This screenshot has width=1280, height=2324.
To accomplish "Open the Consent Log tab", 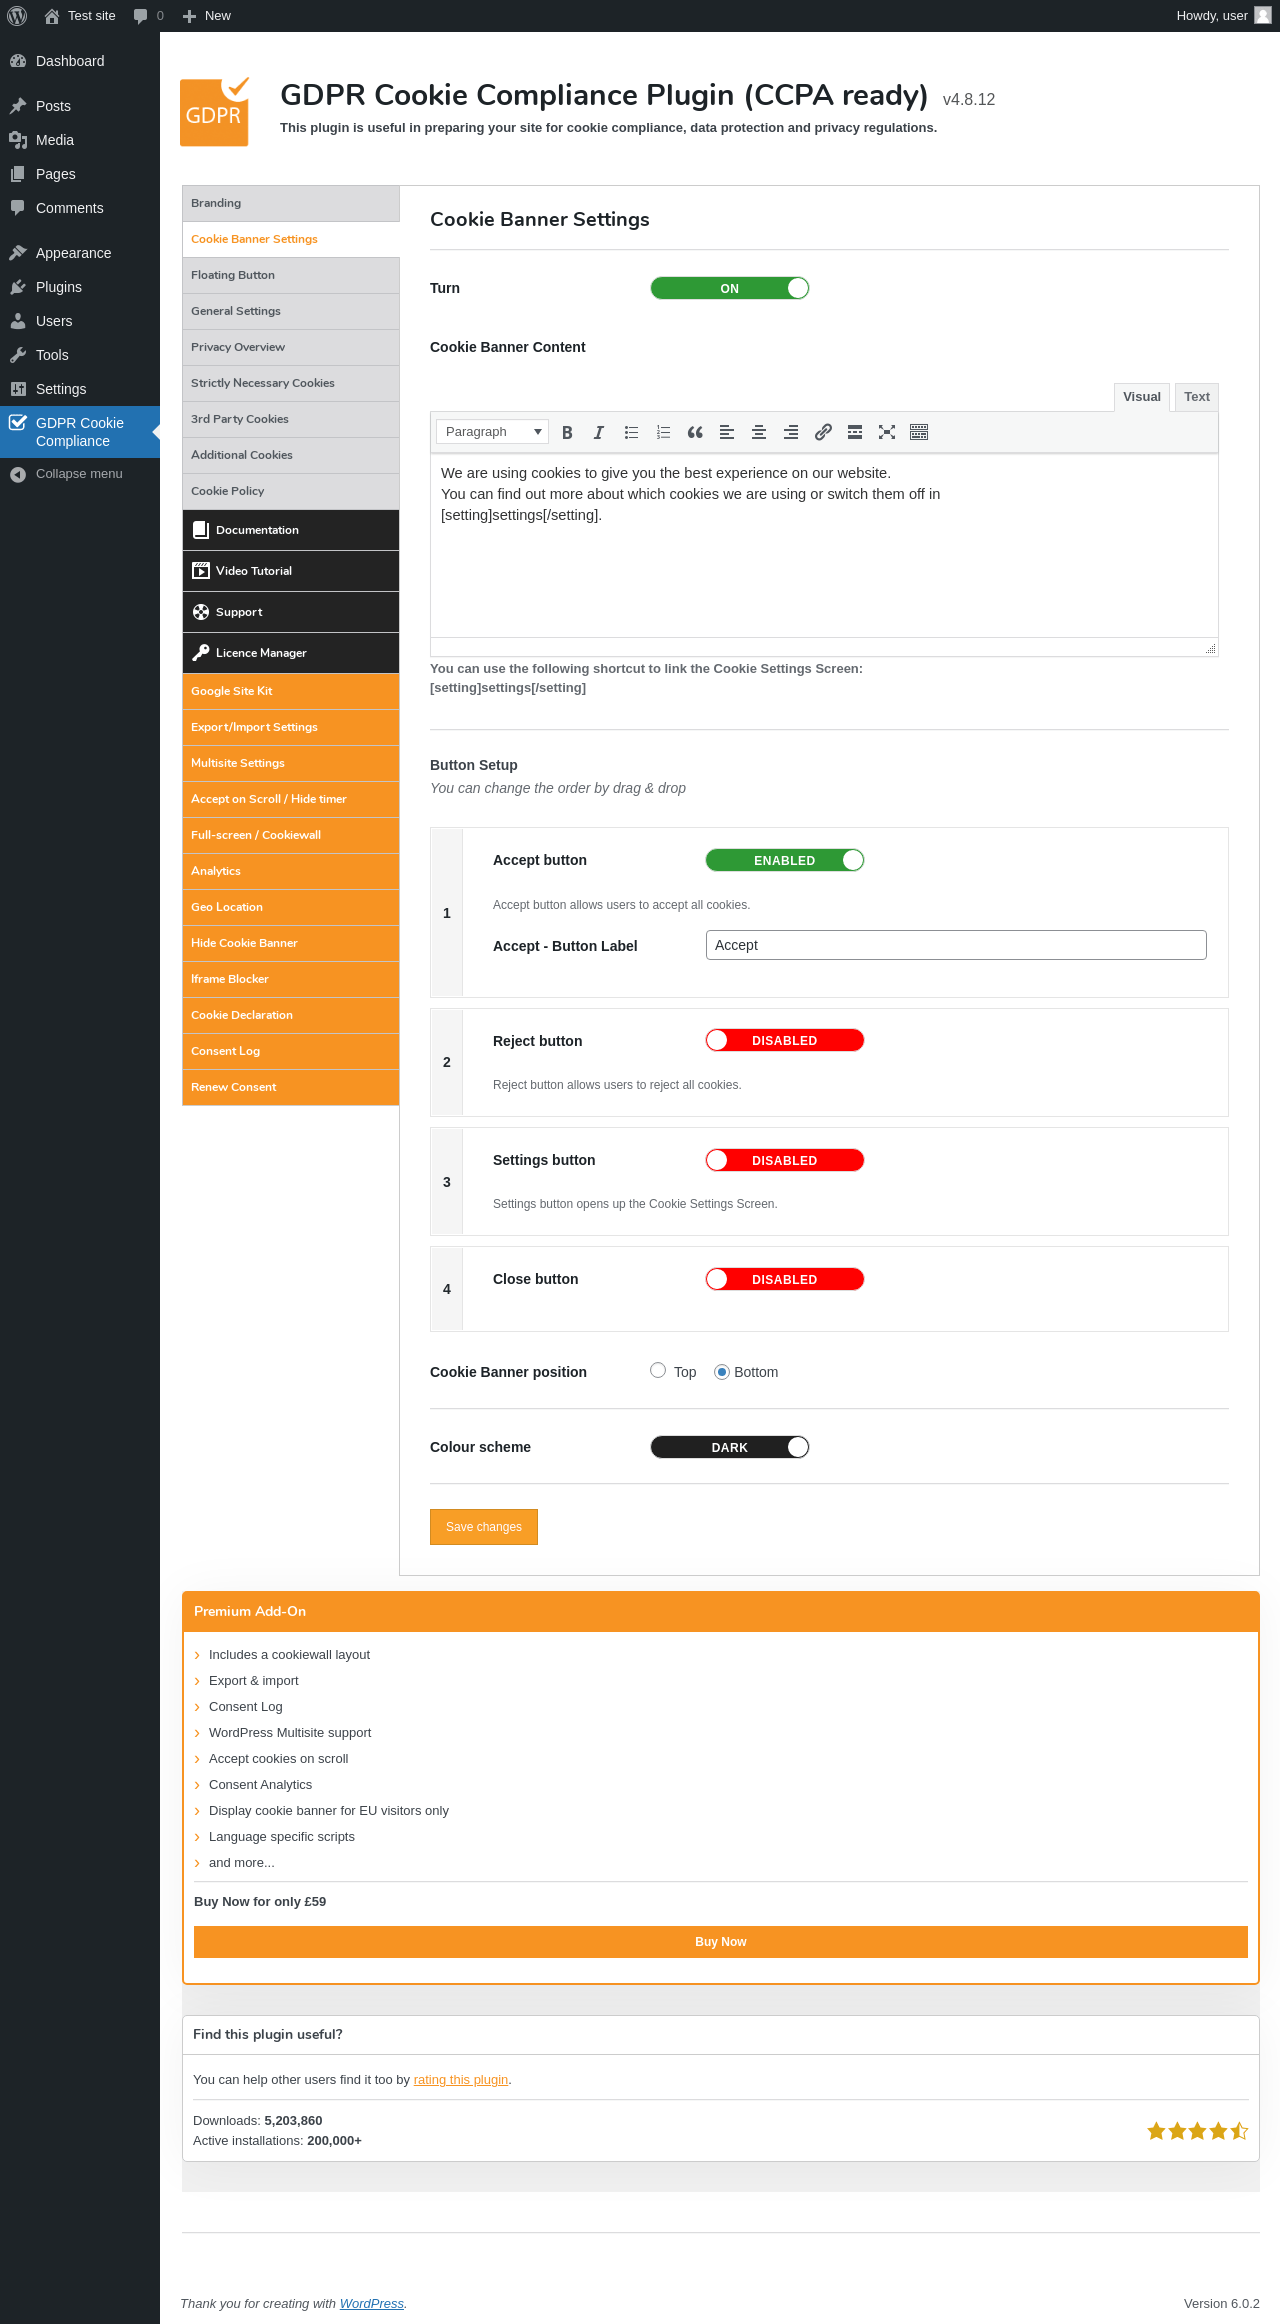I will (x=291, y=1051).
